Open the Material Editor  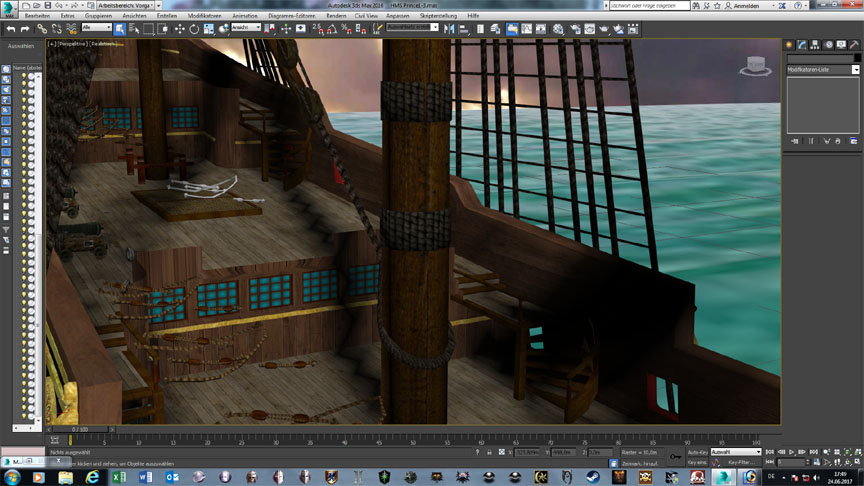(558, 29)
